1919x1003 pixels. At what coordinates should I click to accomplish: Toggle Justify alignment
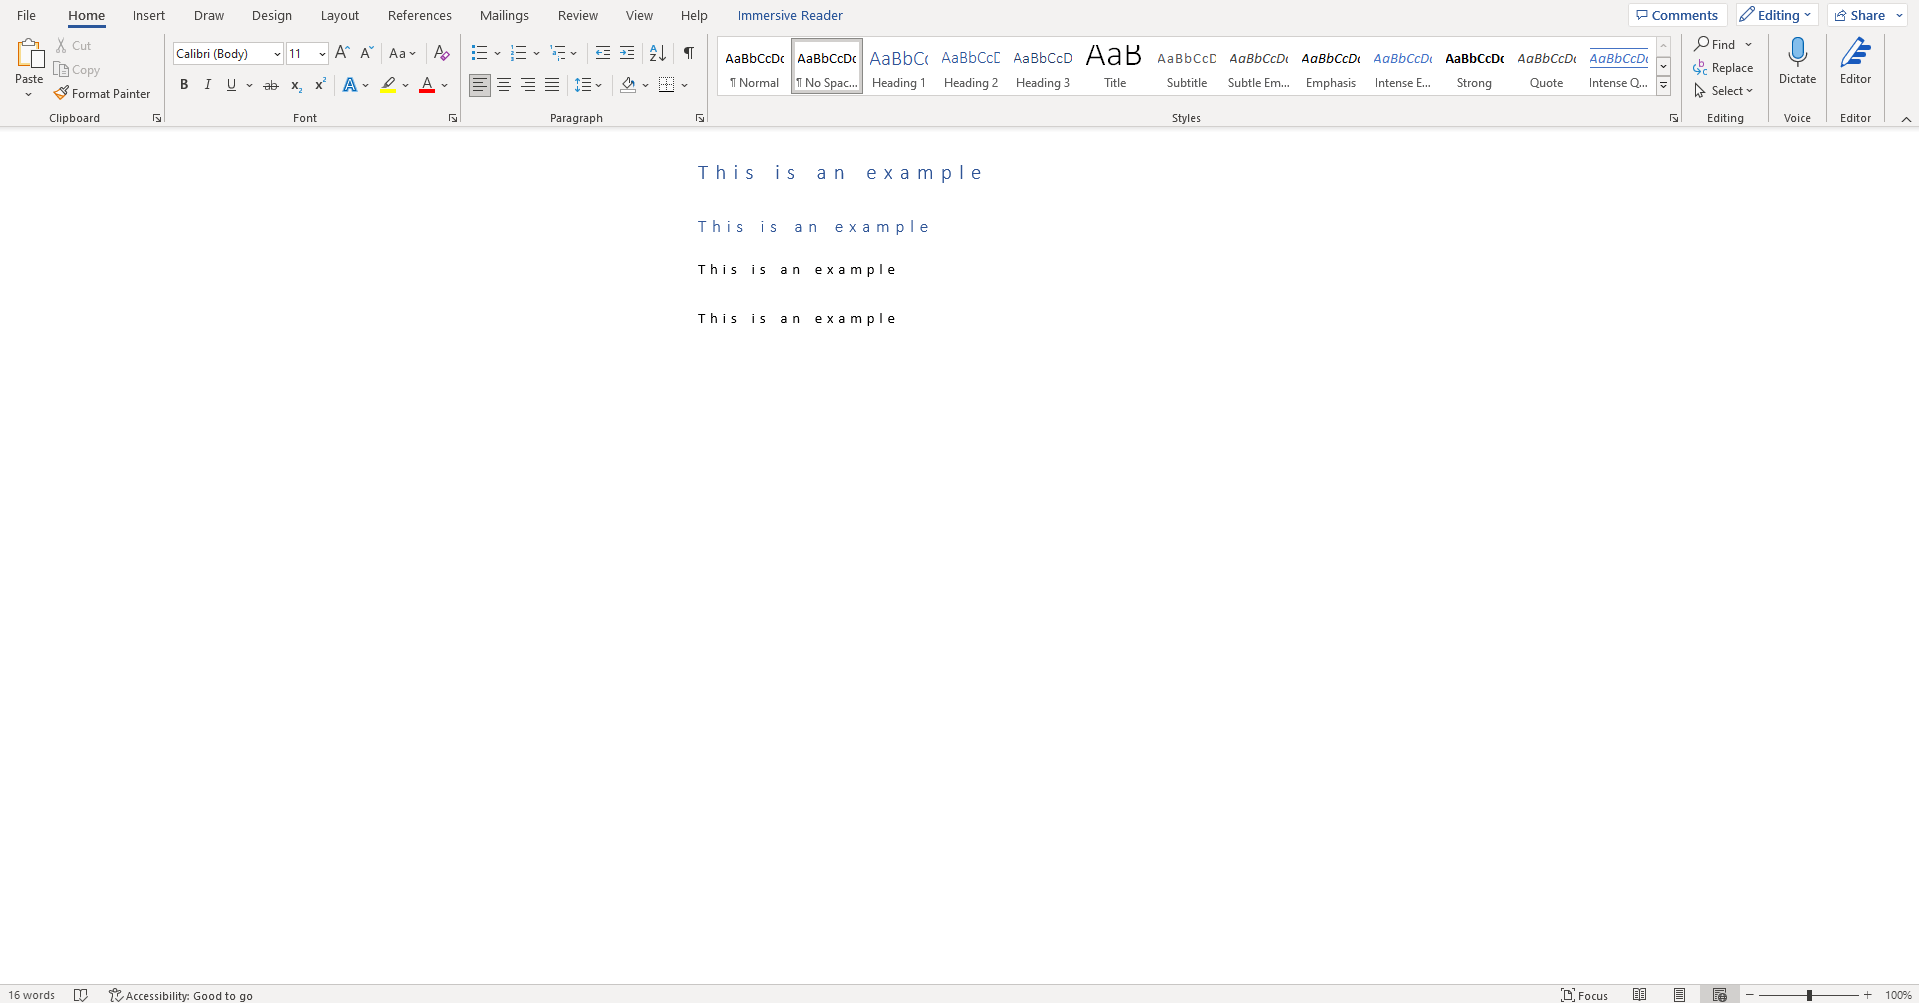click(552, 85)
